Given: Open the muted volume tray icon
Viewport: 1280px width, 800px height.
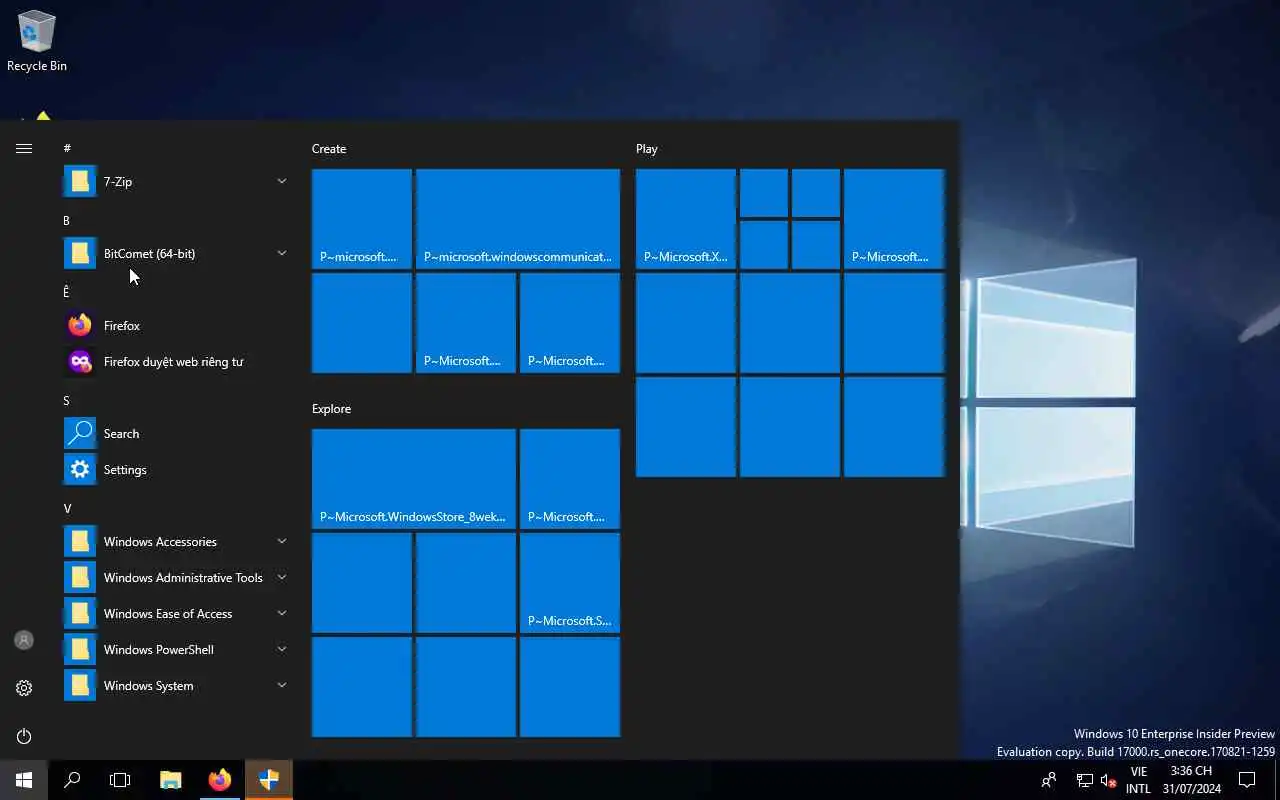Looking at the screenshot, I should pyautogui.click(x=1108, y=780).
